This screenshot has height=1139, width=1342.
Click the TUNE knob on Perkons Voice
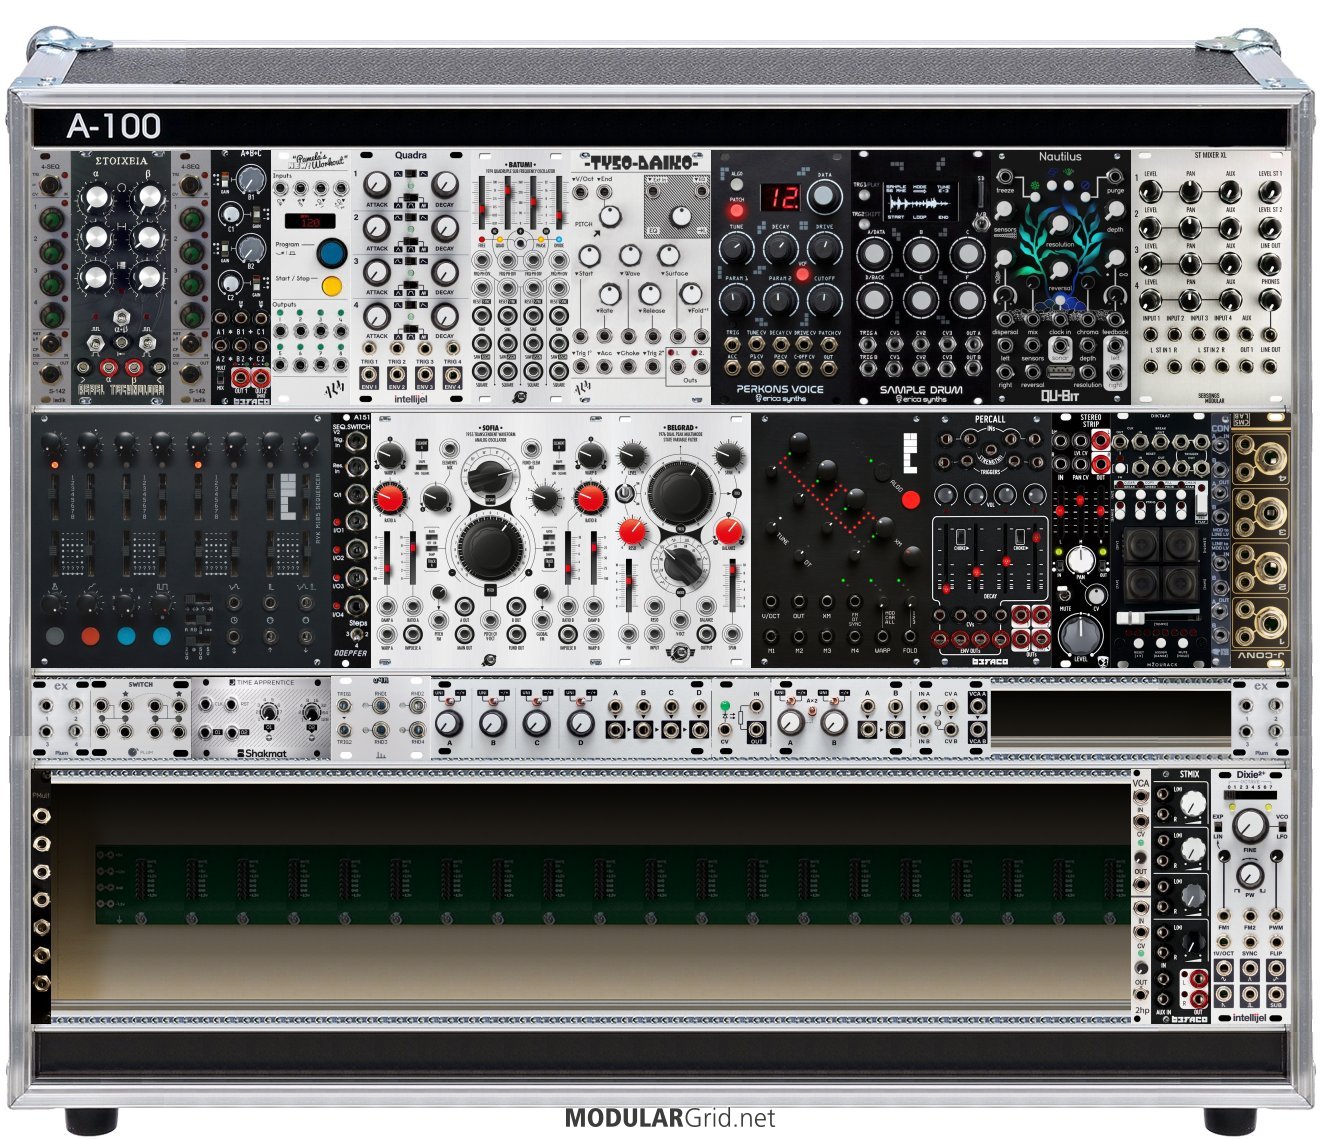click(736, 250)
